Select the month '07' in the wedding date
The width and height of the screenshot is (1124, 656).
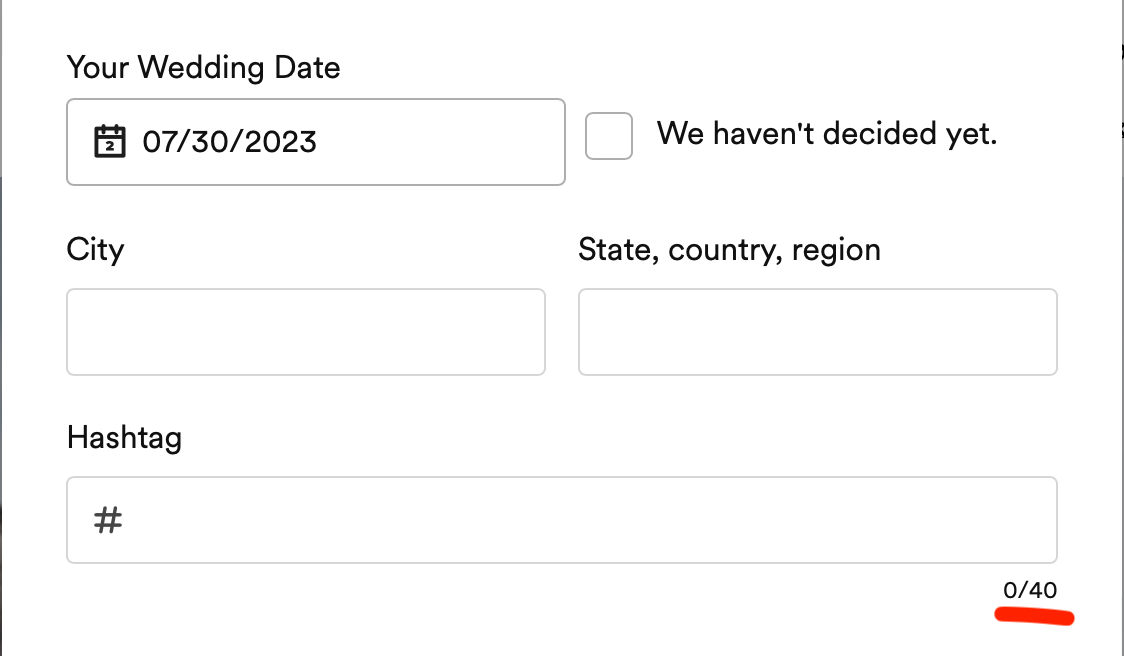(x=161, y=142)
